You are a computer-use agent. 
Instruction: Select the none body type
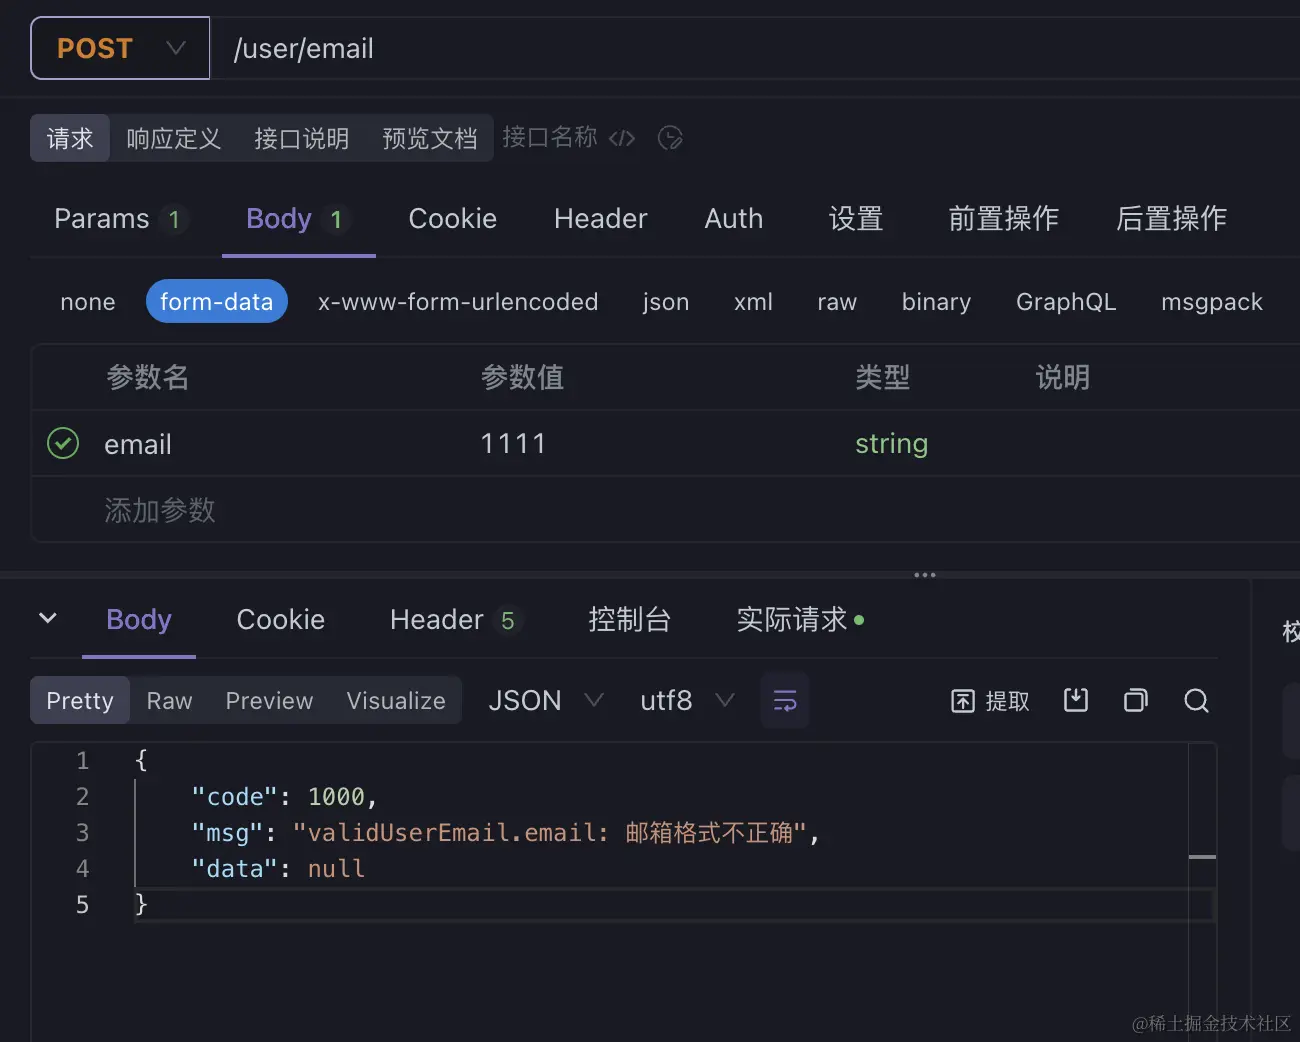pyautogui.click(x=87, y=301)
